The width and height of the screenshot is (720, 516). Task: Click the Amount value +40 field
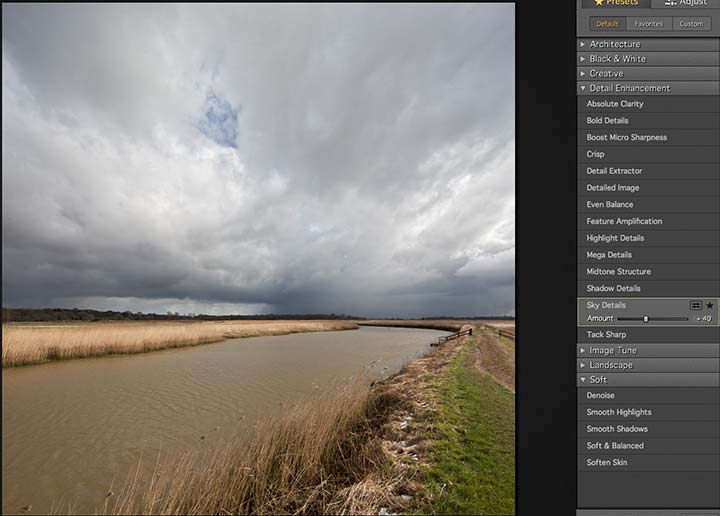click(x=704, y=319)
